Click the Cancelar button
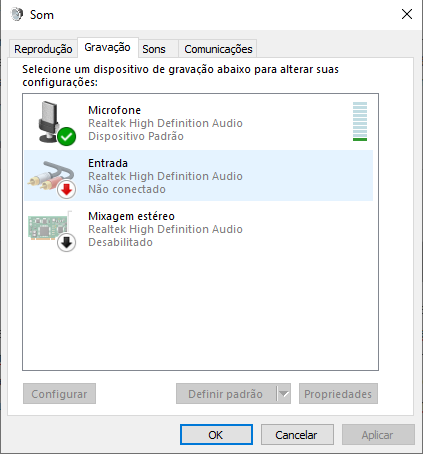The width and height of the screenshot is (423, 454). click(297, 435)
